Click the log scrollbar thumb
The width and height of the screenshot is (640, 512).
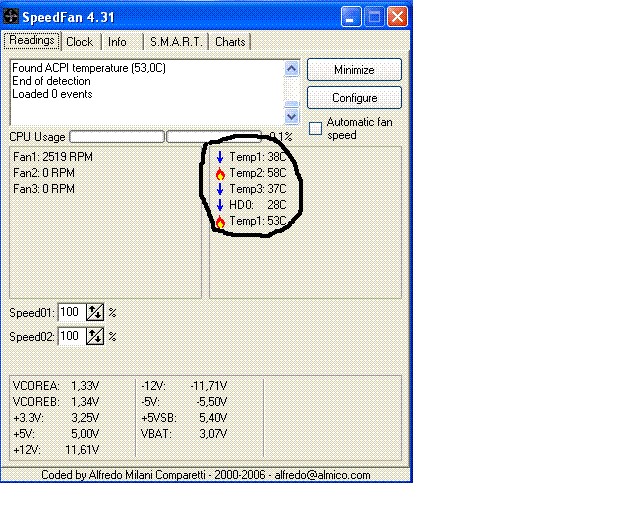tap(291, 104)
